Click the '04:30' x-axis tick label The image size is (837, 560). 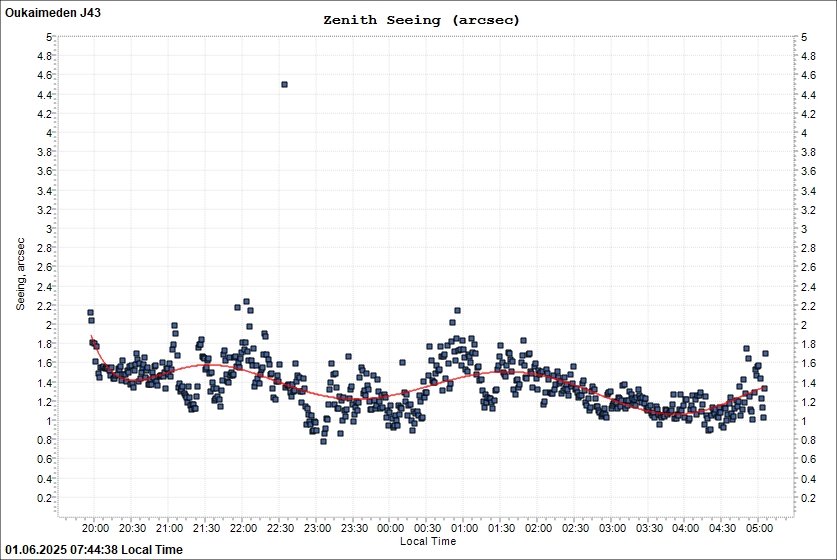pyautogui.click(x=722, y=528)
